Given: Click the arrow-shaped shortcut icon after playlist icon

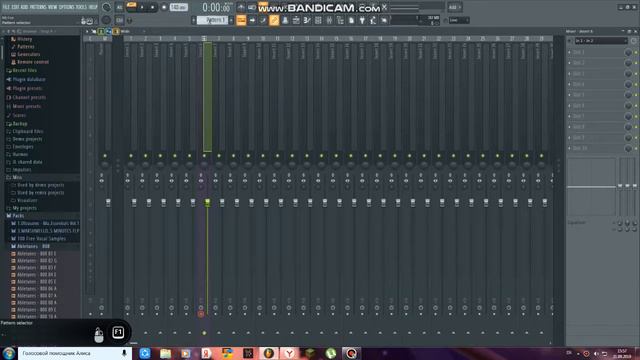Looking at the screenshot, I should tap(252, 20).
